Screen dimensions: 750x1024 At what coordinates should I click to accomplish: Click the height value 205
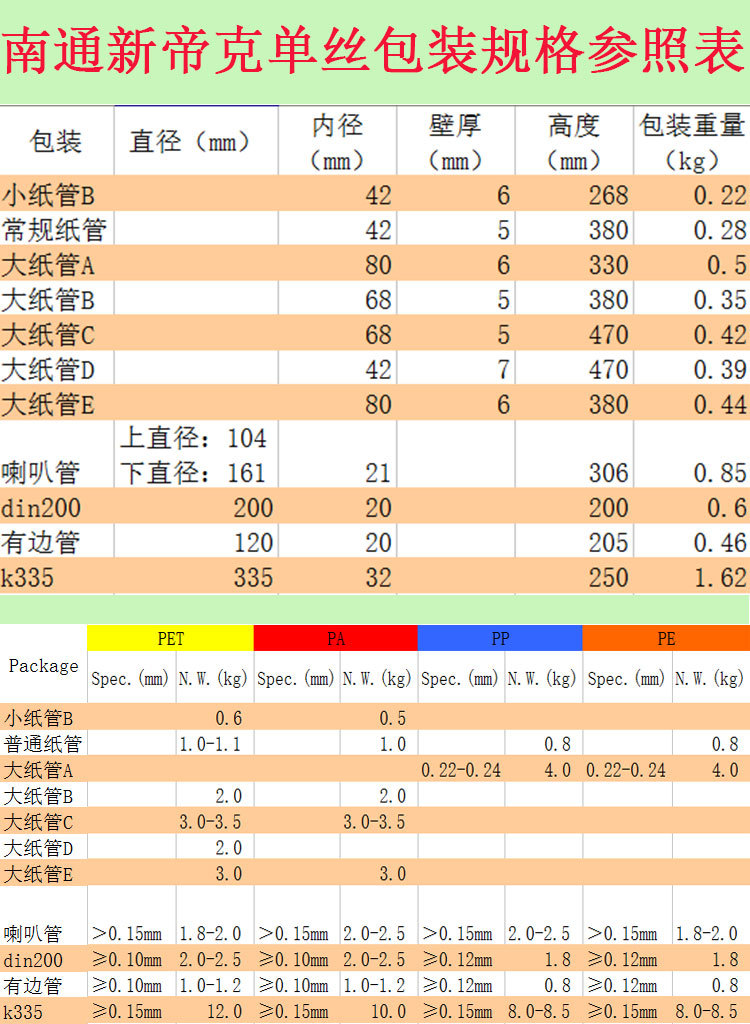click(608, 543)
